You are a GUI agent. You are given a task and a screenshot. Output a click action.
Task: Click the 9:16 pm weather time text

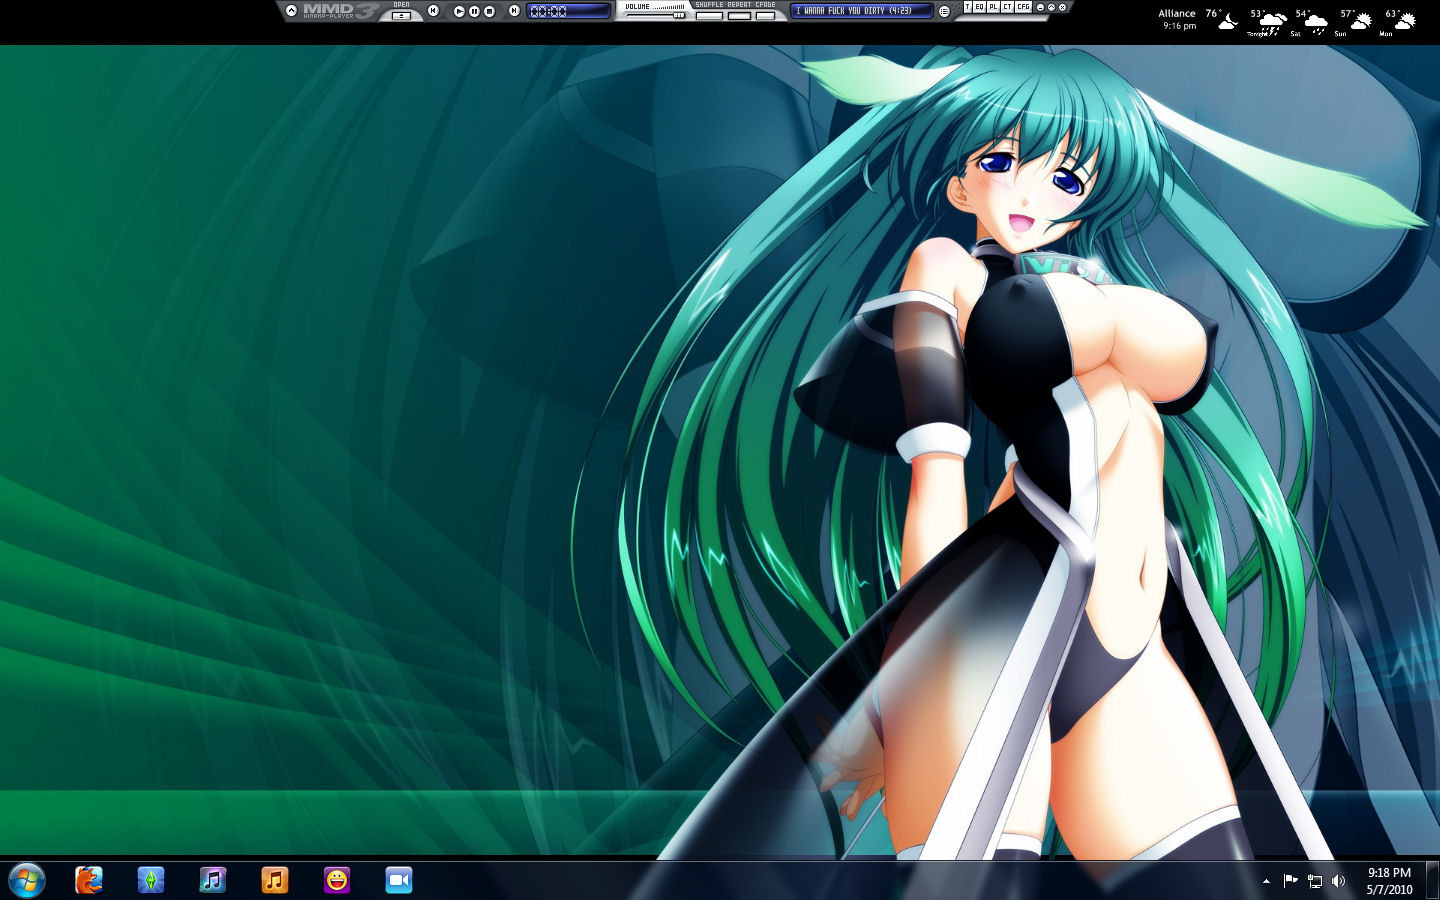pos(1179,26)
